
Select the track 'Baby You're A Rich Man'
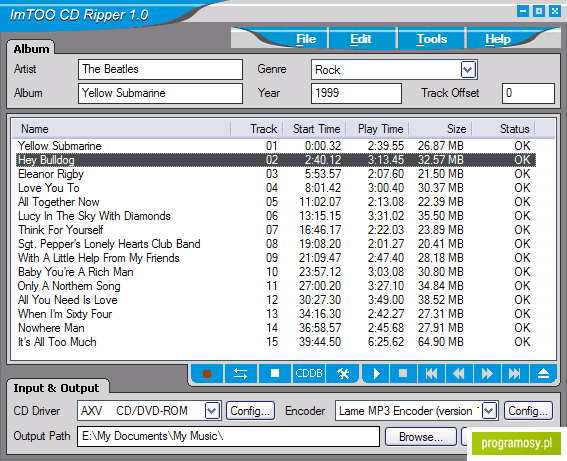coord(276,272)
